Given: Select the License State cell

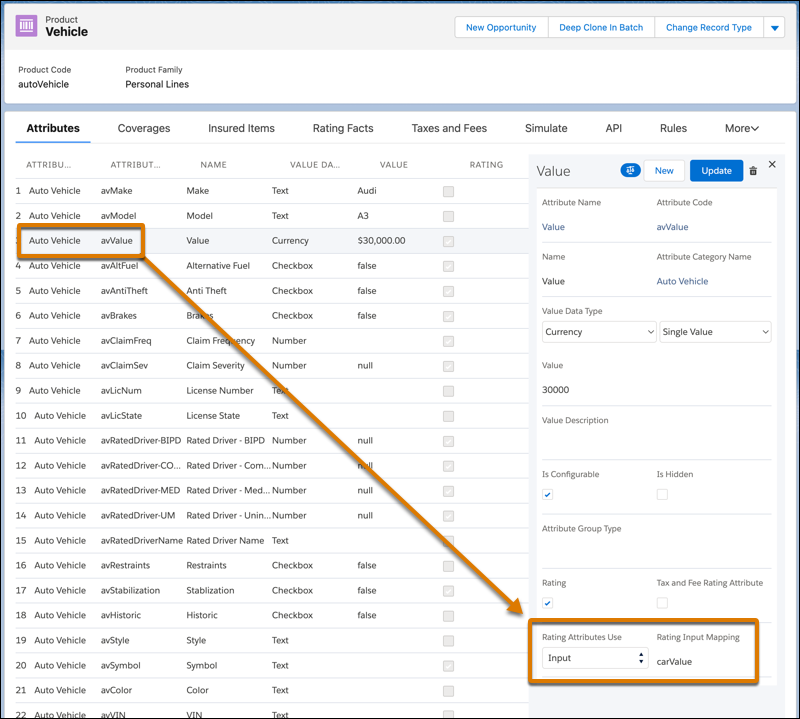Looking at the screenshot, I should [x=213, y=416].
